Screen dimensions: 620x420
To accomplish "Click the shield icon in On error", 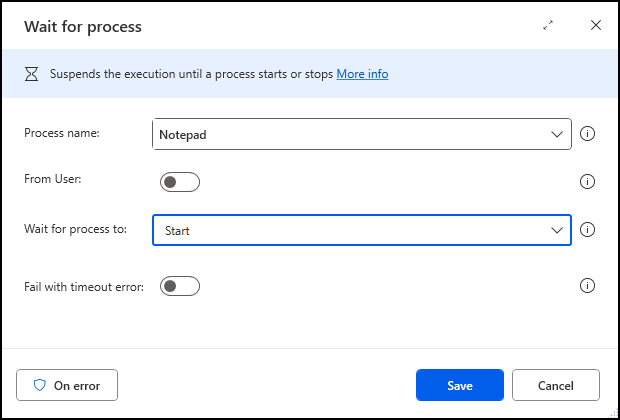I will point(40,385).
